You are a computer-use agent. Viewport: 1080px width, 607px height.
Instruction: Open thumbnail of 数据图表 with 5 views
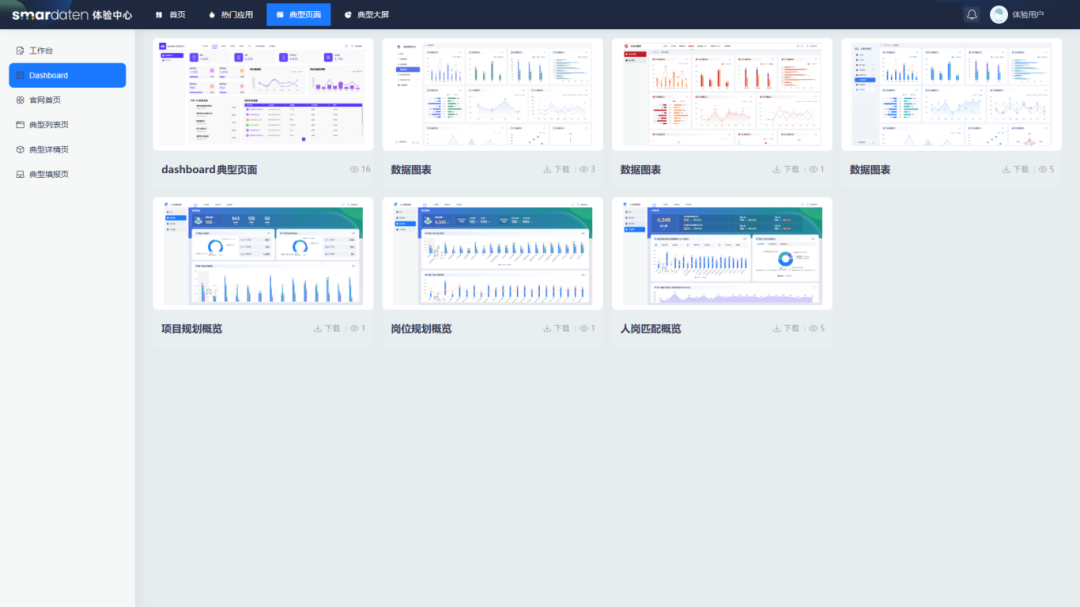[x=951, y=94]
